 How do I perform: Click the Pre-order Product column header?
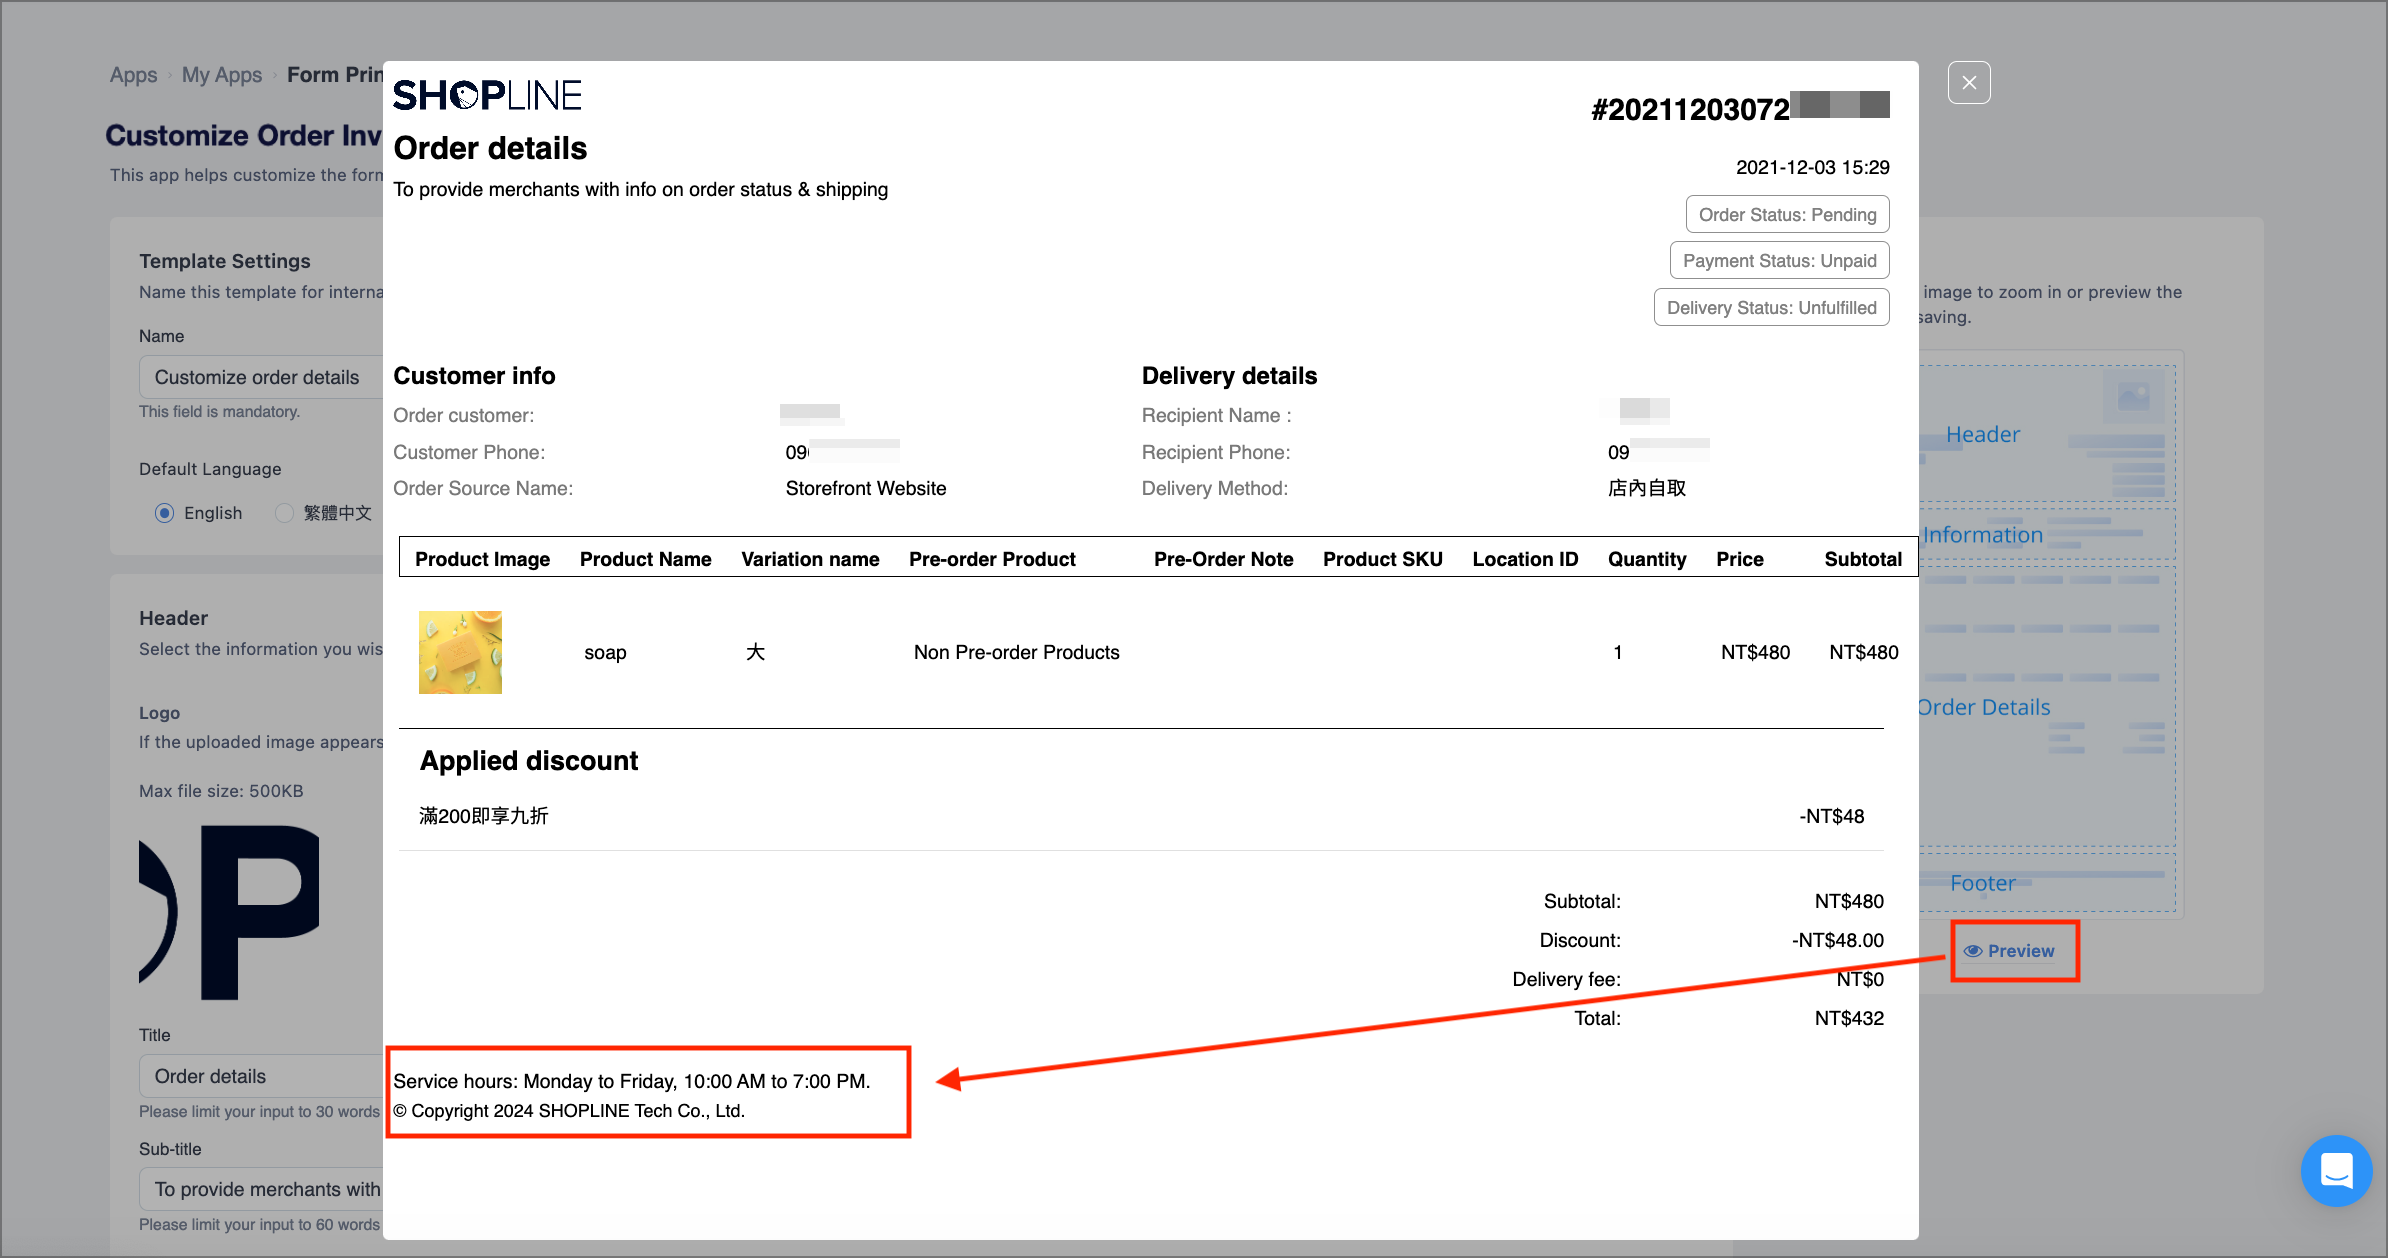992,559
